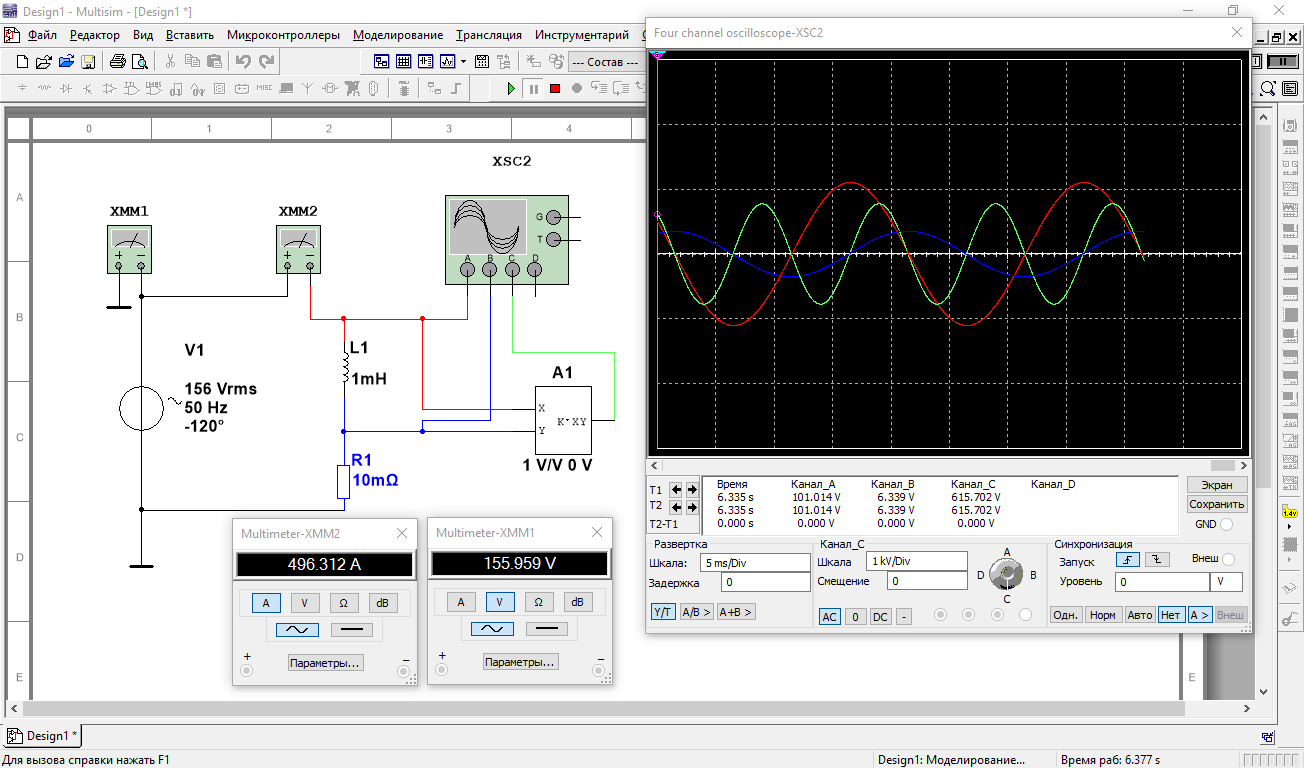Click the New design toolbar icon

tap(22, 62)
